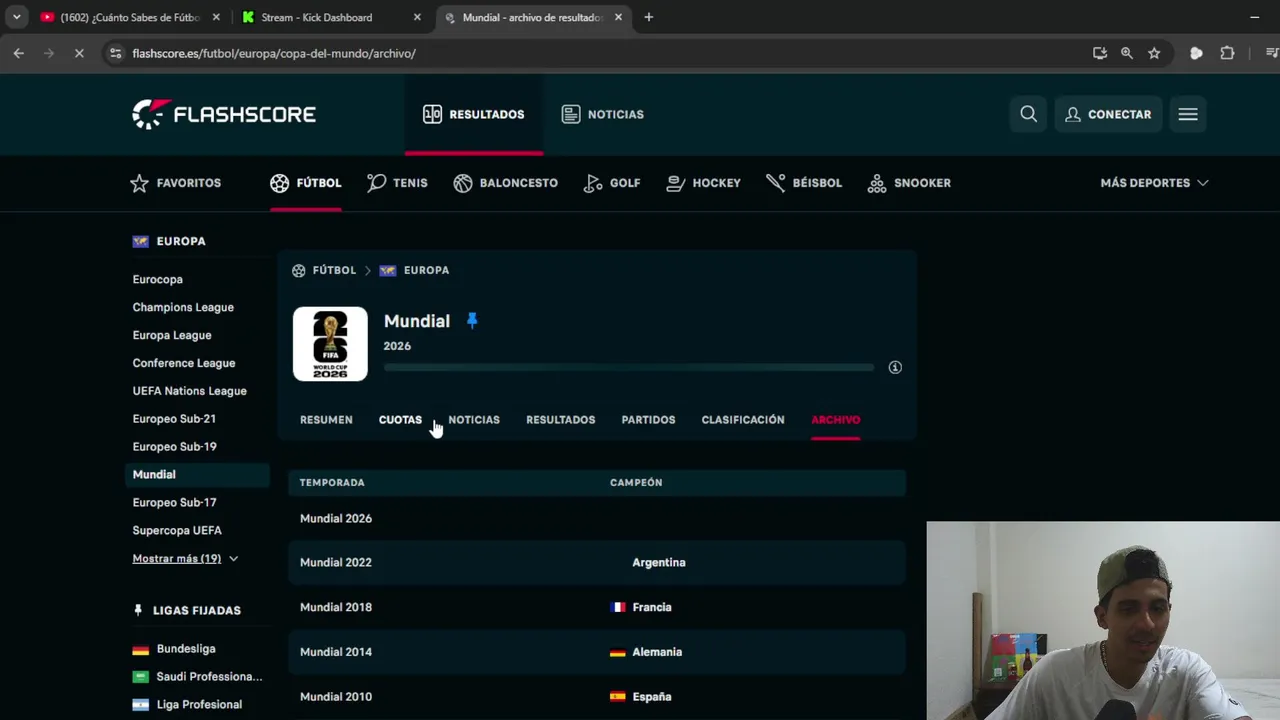Select the Hockey icon
The width and height of the screenshot is (1280, 720).
(676, 183)
